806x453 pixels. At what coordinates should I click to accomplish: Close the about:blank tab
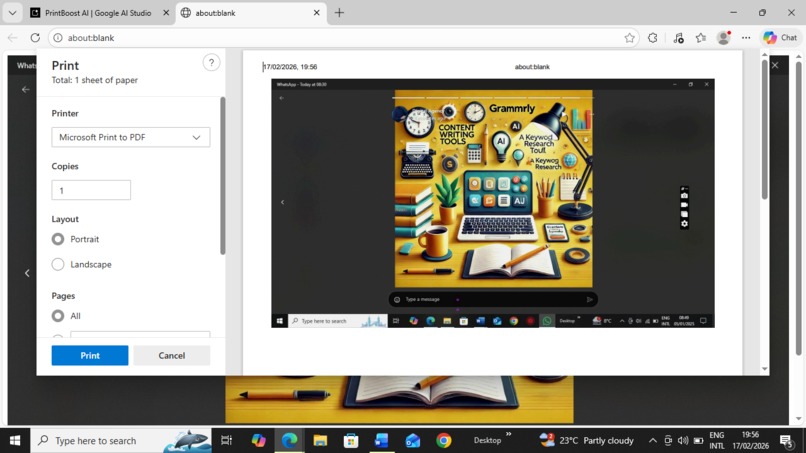tap(317, 13)
